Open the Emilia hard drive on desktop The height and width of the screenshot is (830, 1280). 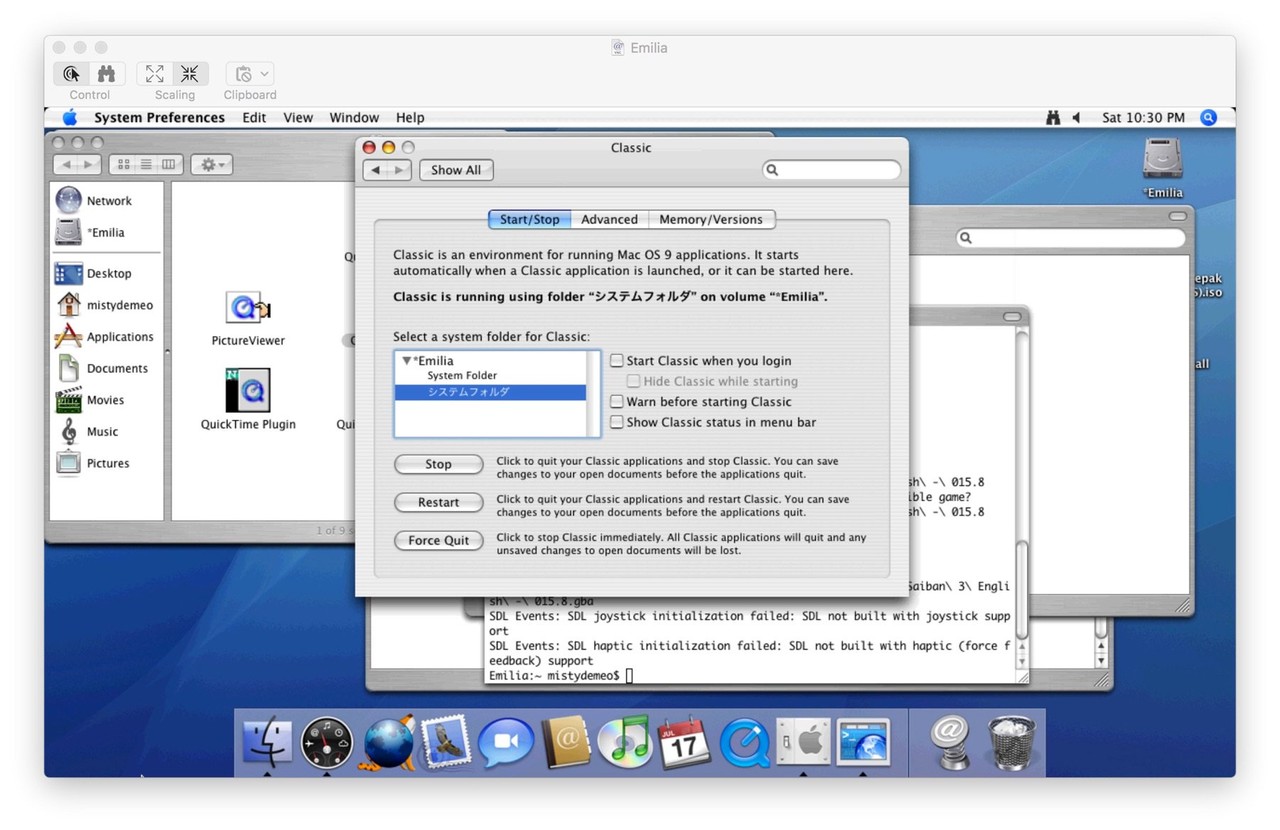coord(1163,160)
